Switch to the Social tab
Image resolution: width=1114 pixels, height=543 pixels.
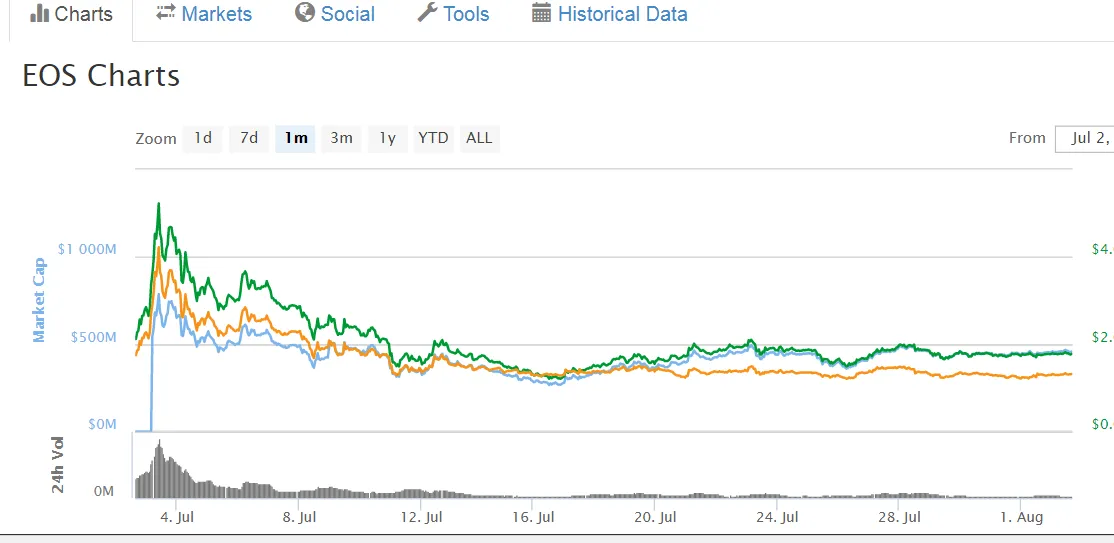[x=335, y=14]
